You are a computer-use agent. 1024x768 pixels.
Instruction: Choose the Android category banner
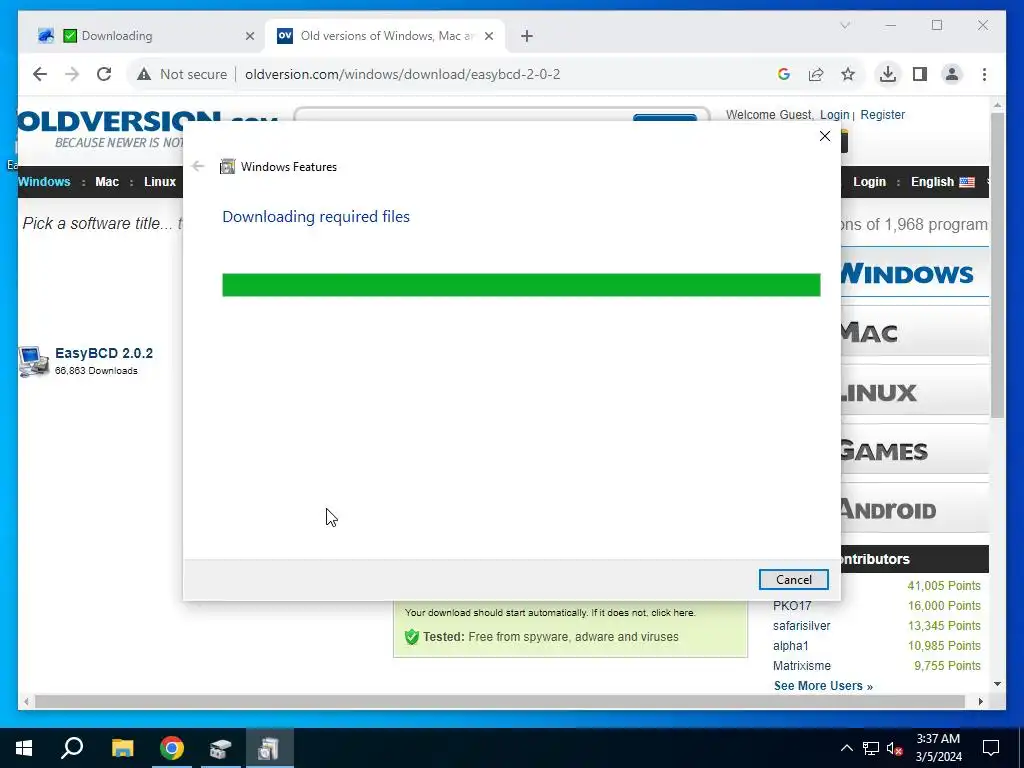tap(914, 509)
